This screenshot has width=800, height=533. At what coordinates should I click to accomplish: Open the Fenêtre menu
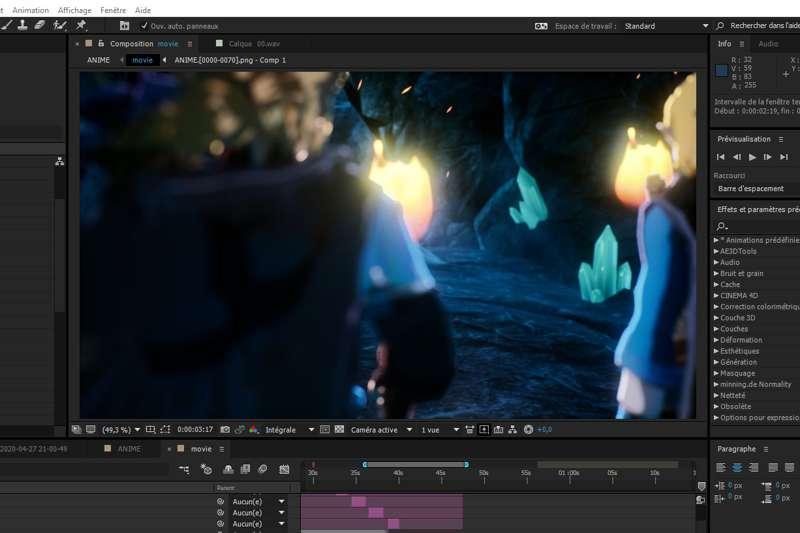point(113,10)
